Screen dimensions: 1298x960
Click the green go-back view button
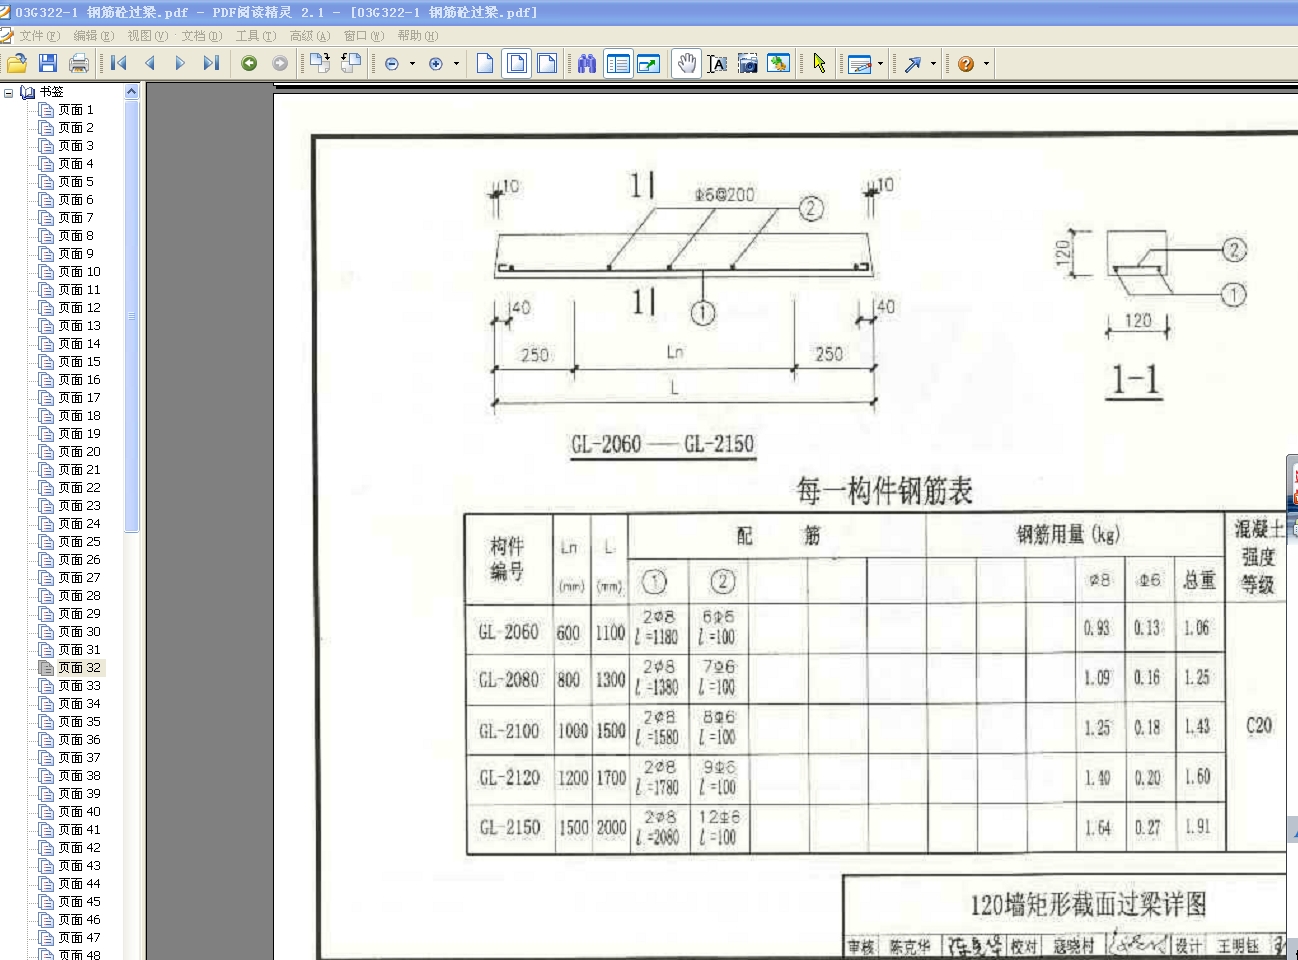coord(249,64)
